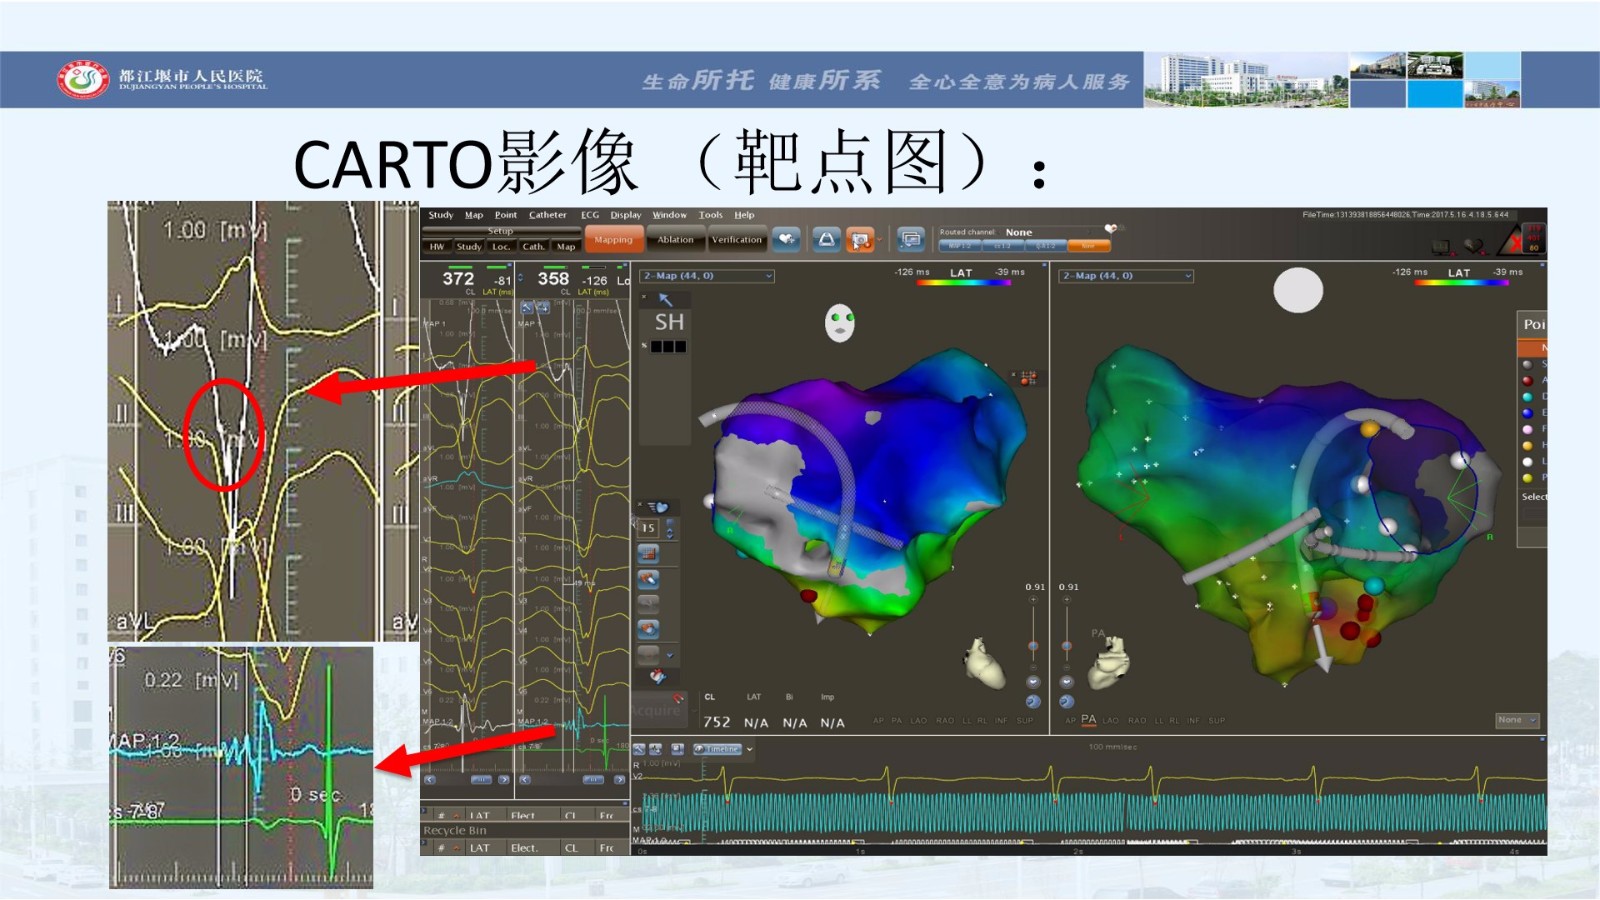This screenshot has height=900, width=1600.
Task: Expand the arrow beside Timeline button
Action: 750,749
